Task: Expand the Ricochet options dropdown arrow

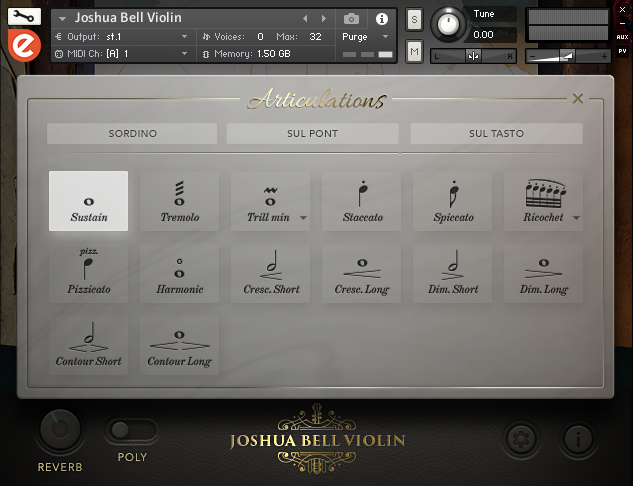Action: (576, 218)
